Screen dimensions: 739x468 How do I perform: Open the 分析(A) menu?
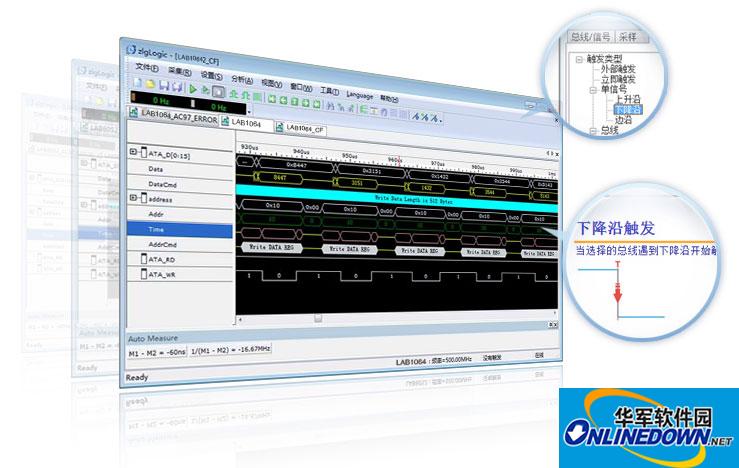(242, 80)
